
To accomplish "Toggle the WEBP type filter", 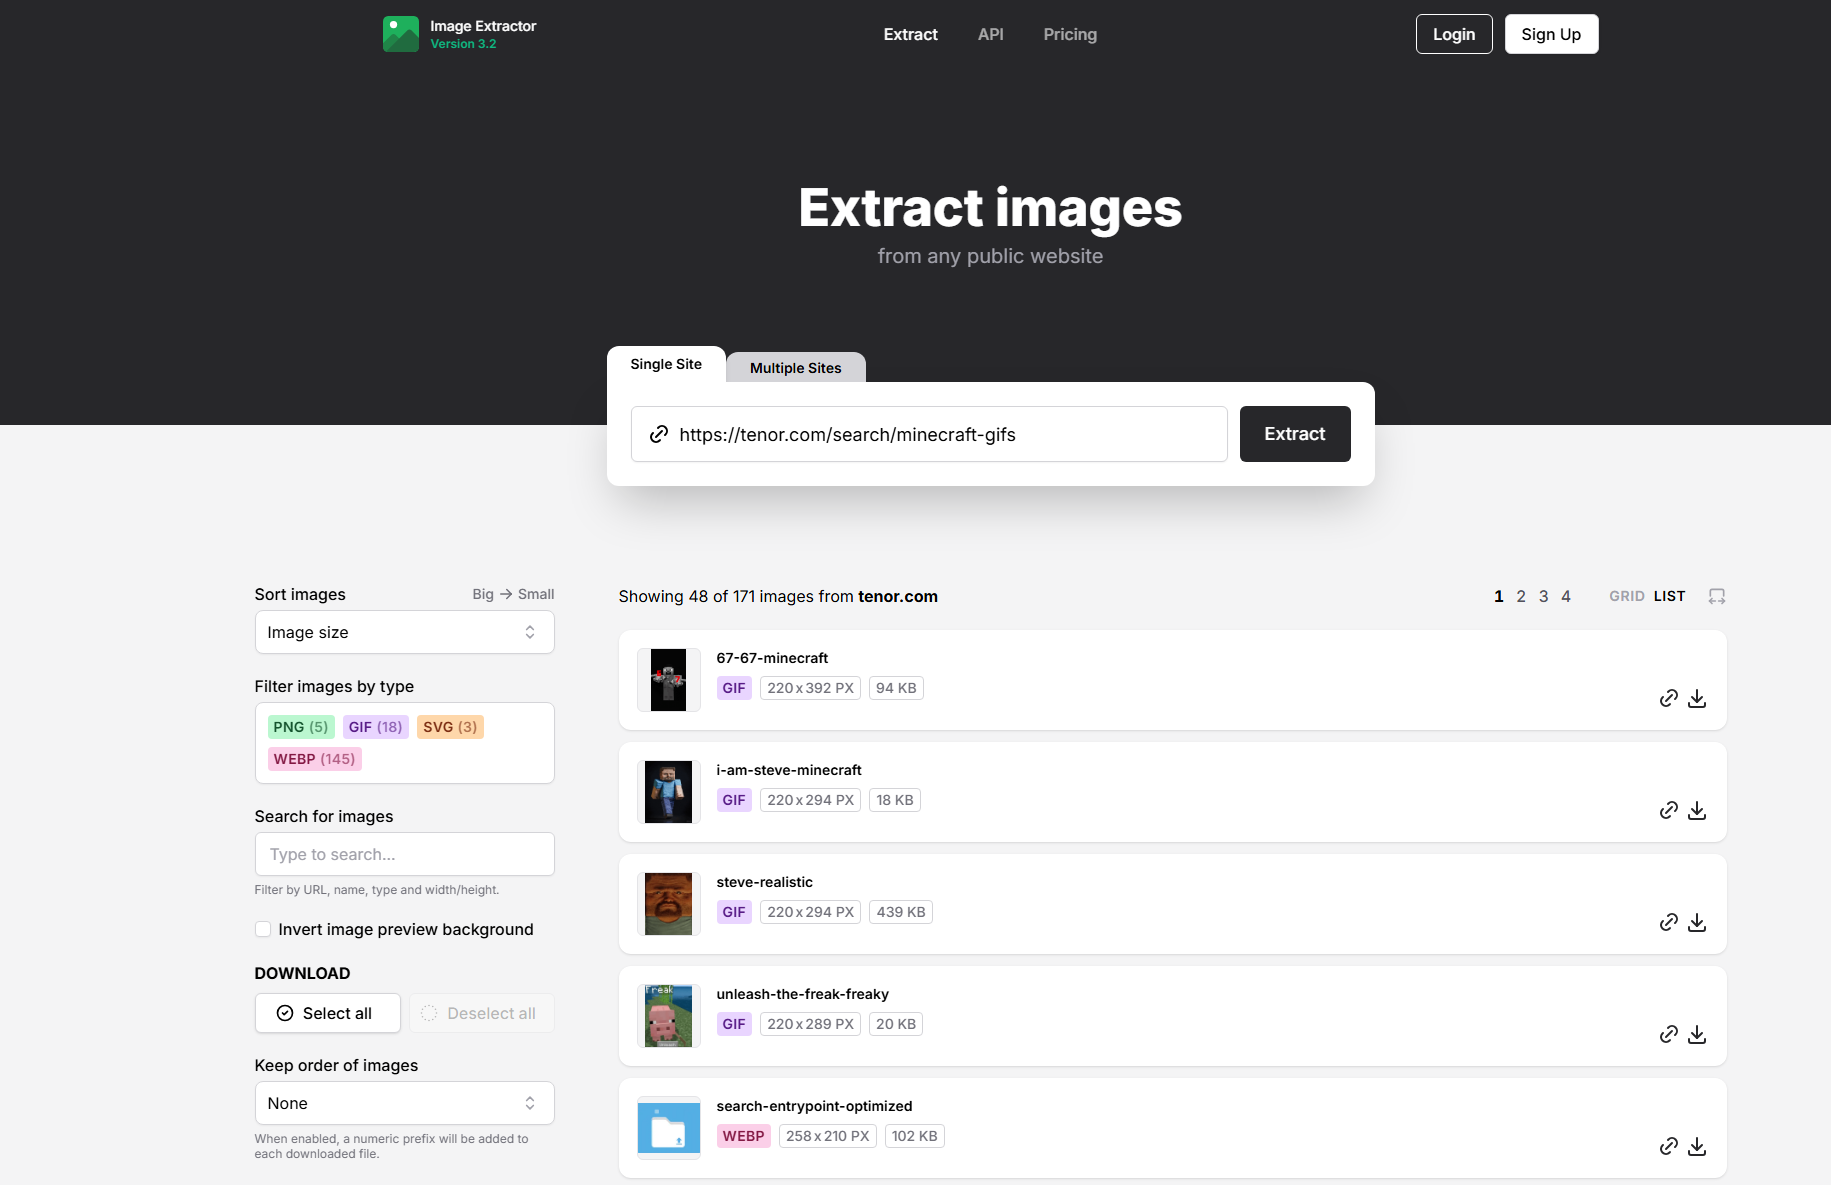I will [x=314, y=759].
